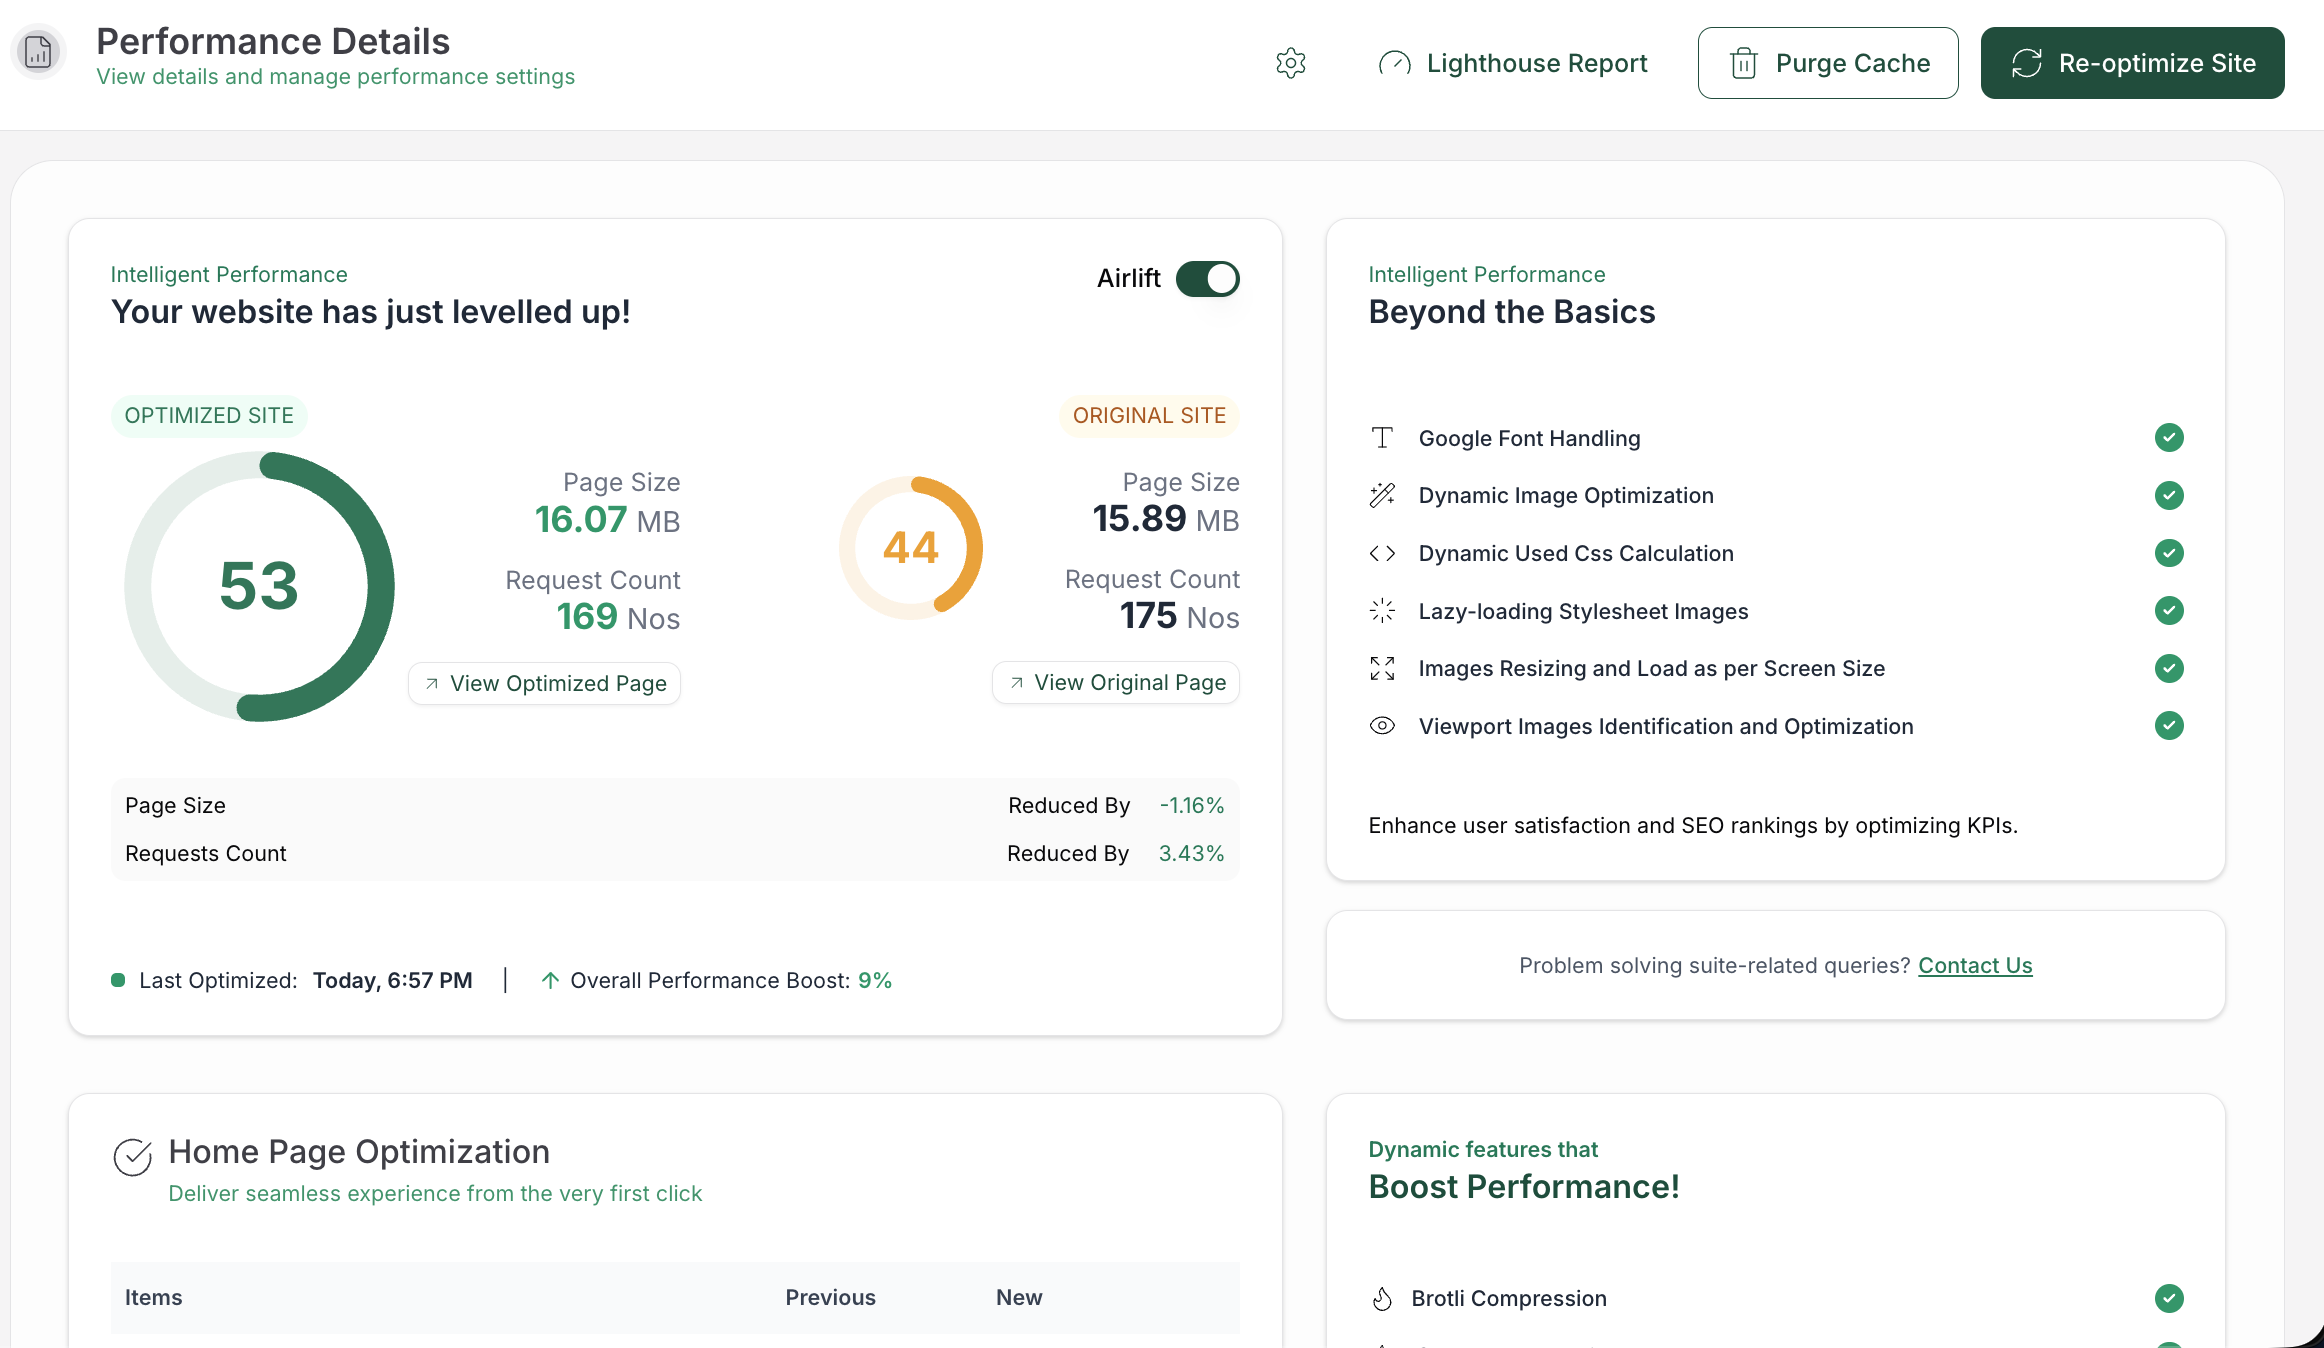This screenshot has width=2324, height=1348.
Task: Click checkmark next to Dynamic Used Css Calculation
Action: [x=2169, y=553]
